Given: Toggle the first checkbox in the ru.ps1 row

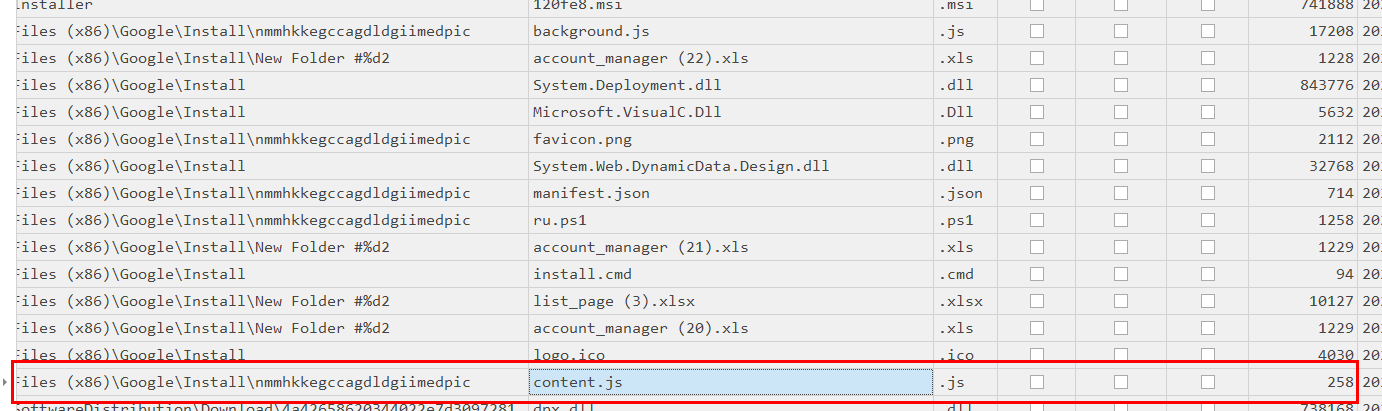Looking at the screenshot, I should [x=1037, y=220].
